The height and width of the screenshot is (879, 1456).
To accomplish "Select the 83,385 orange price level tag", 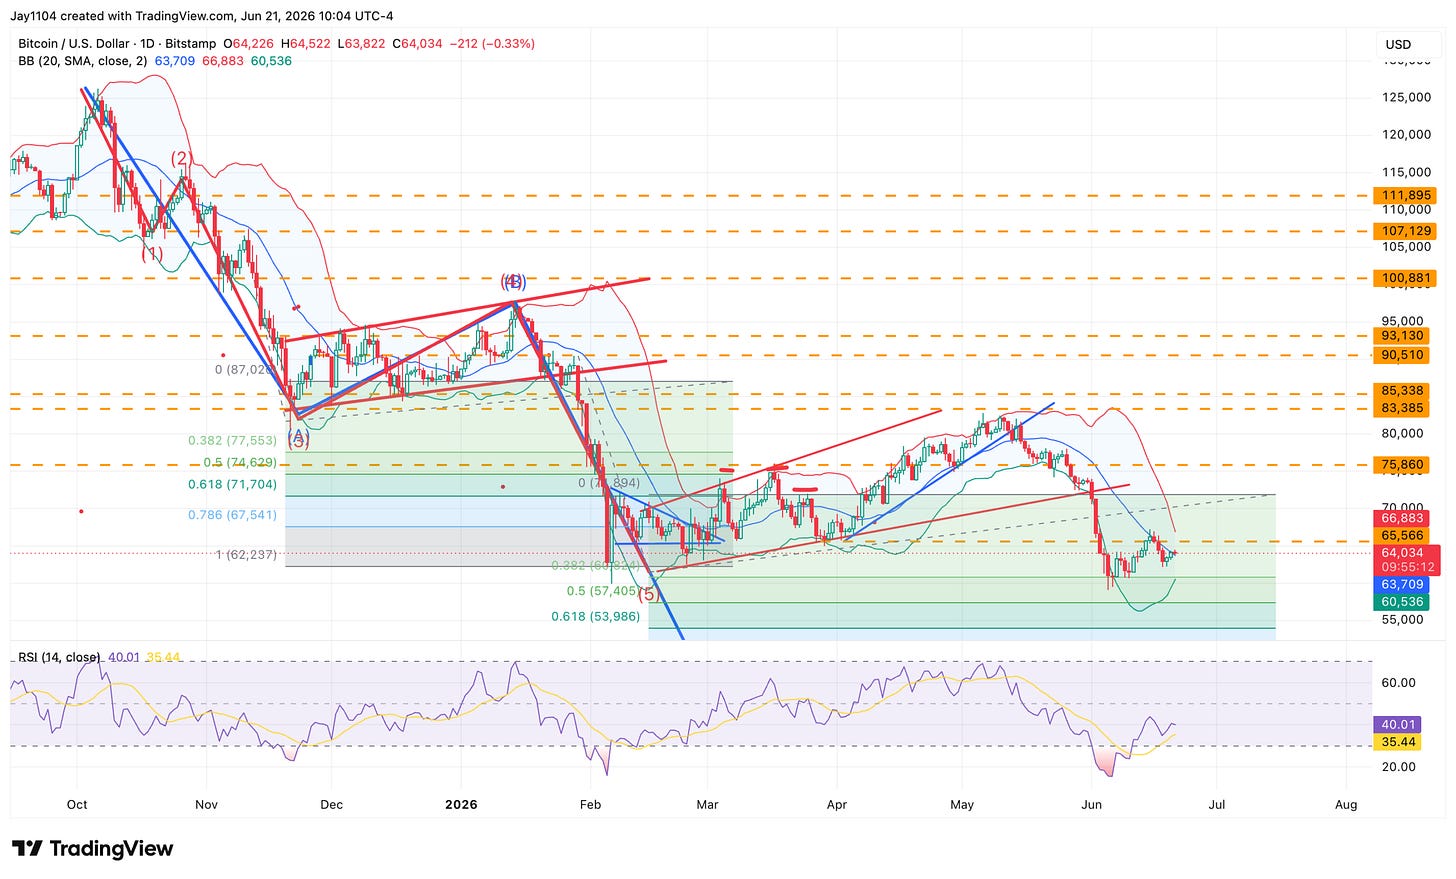I will click(1403, 408).
